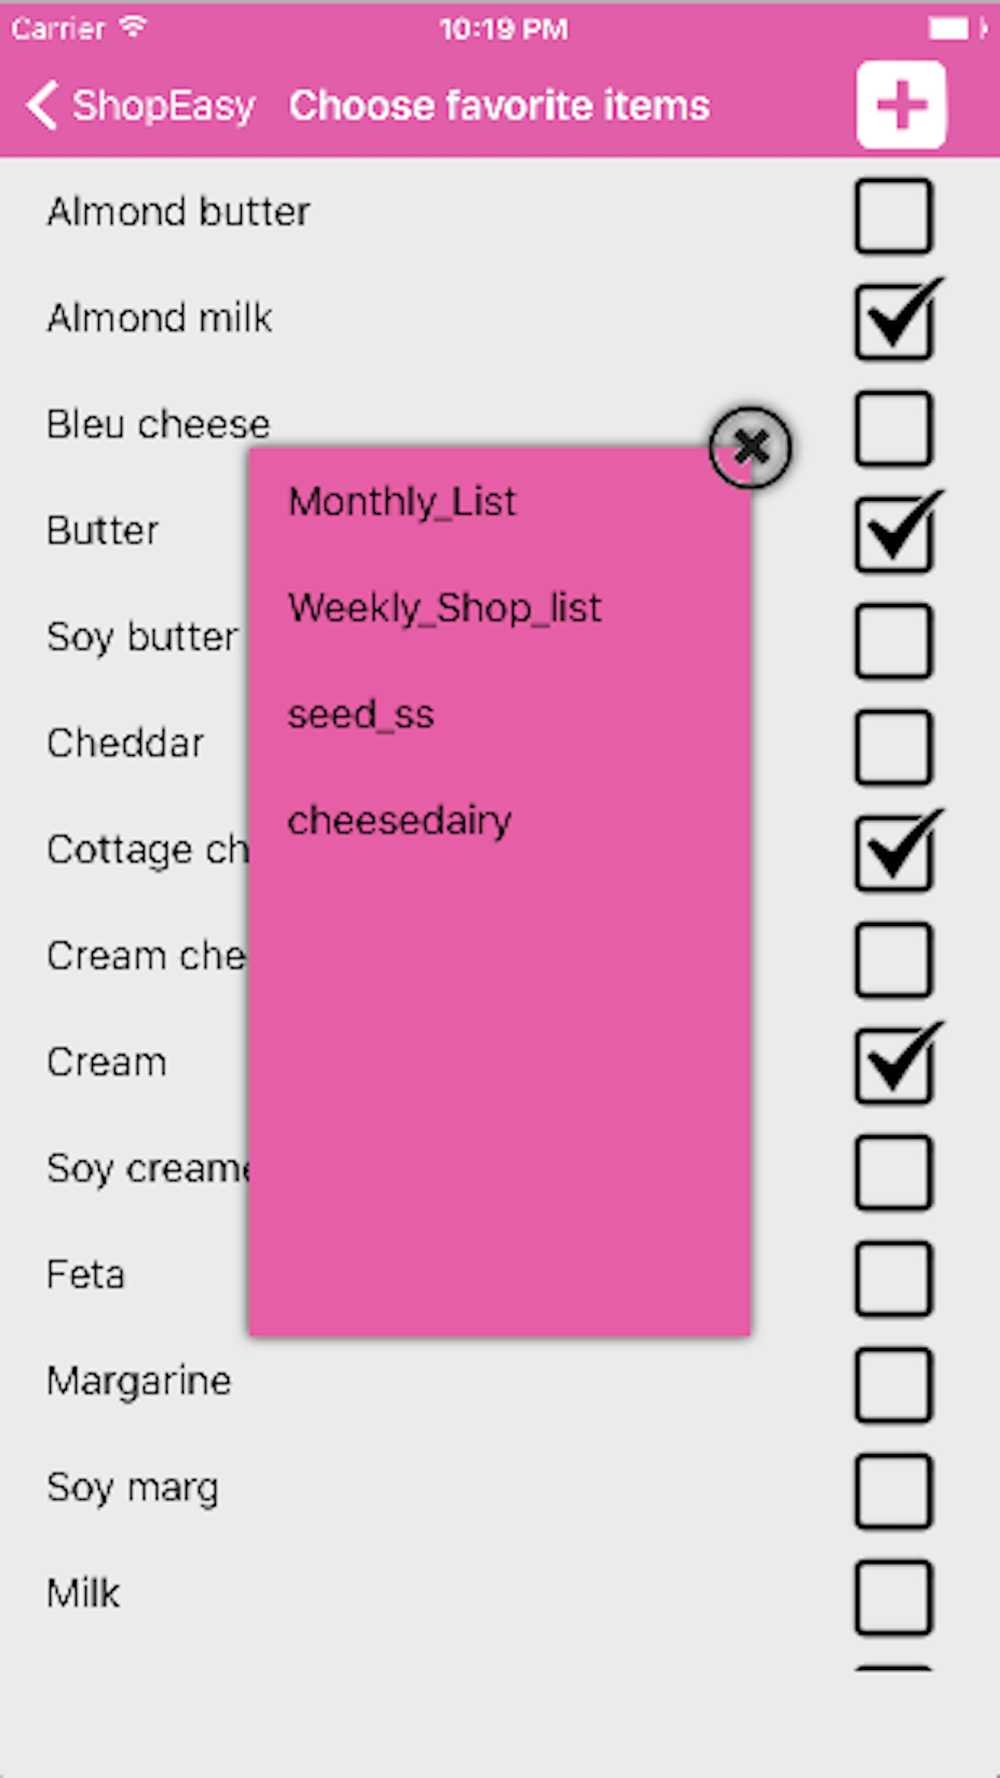Screen dimensions: 1000x1778
Task: Check the Bleu cheese checkbox
Action: click(893, 428)
